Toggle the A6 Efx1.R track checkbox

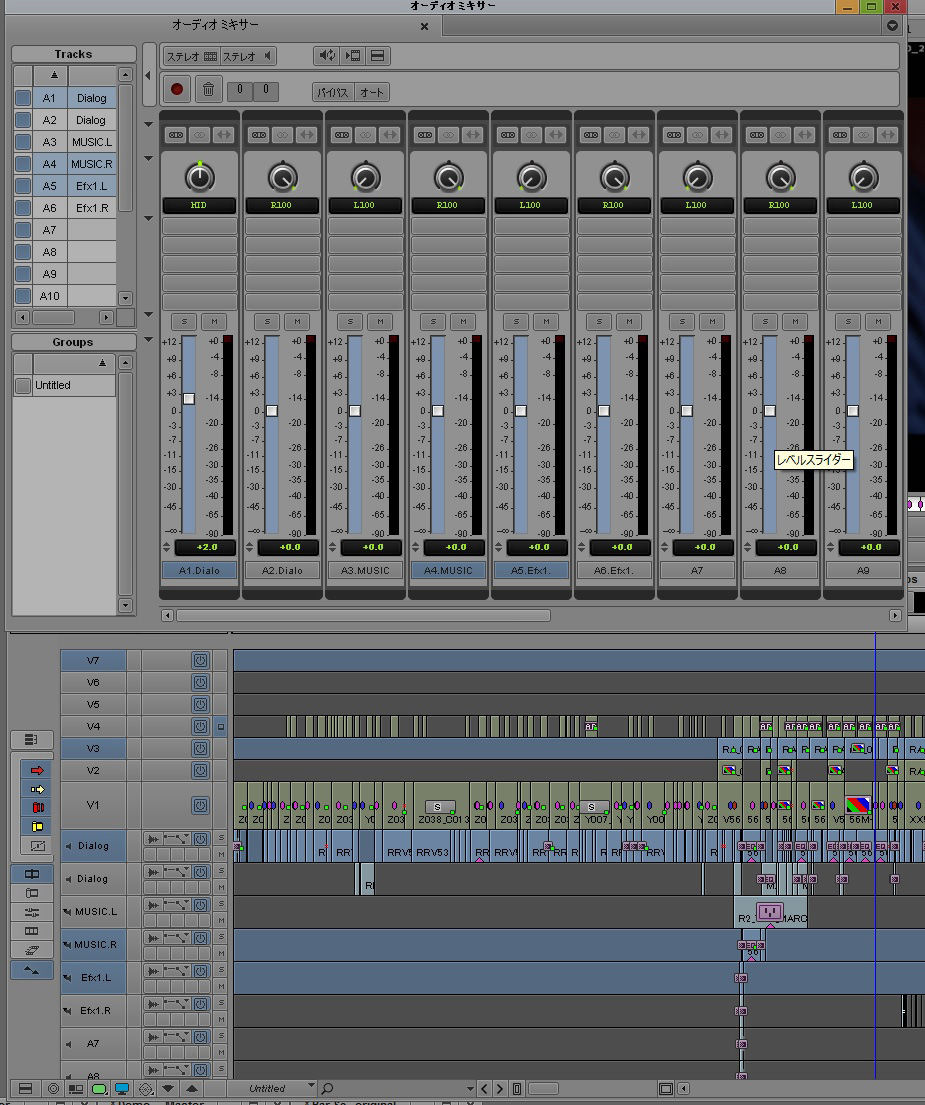click(22, 208)
